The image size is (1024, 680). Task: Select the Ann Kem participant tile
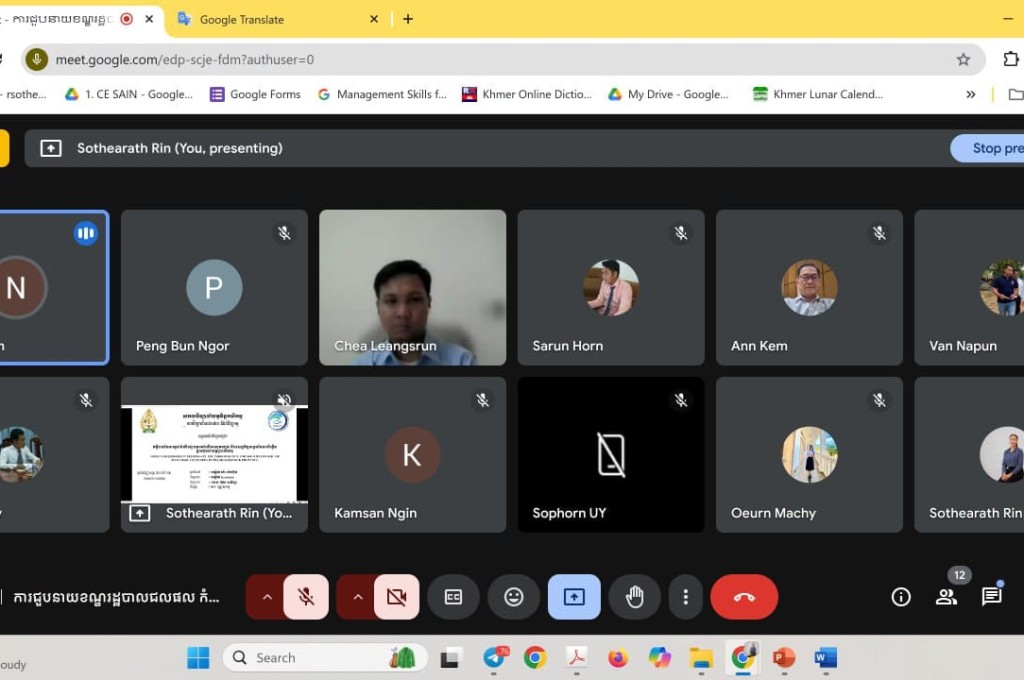pyautogui.click(x=809, y=287)
